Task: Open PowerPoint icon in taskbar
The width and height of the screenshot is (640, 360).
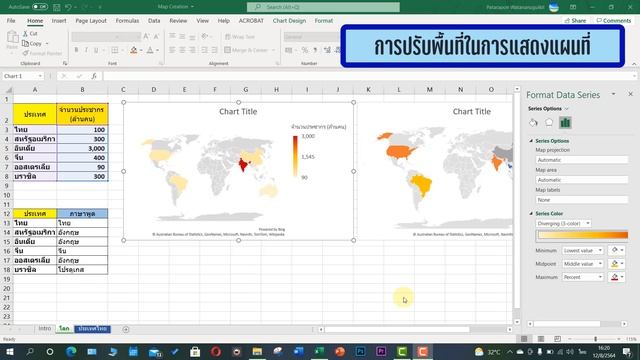Action: click(340, 351)
